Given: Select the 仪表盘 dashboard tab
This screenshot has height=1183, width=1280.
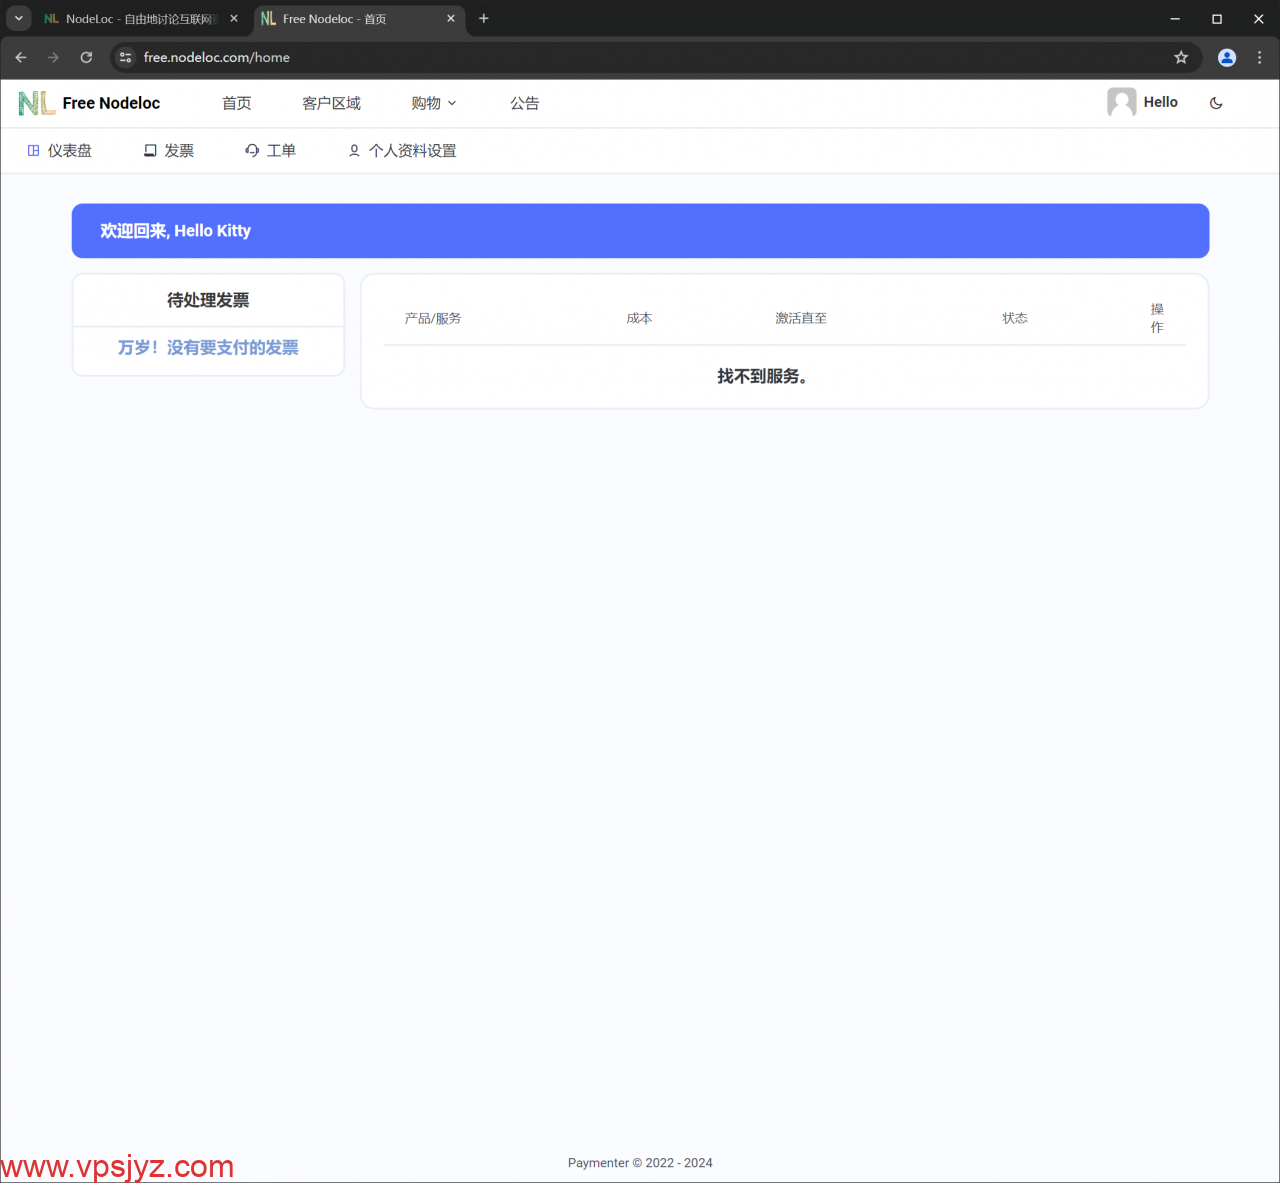Looking at the screenshot, I should tap(60, 151).
